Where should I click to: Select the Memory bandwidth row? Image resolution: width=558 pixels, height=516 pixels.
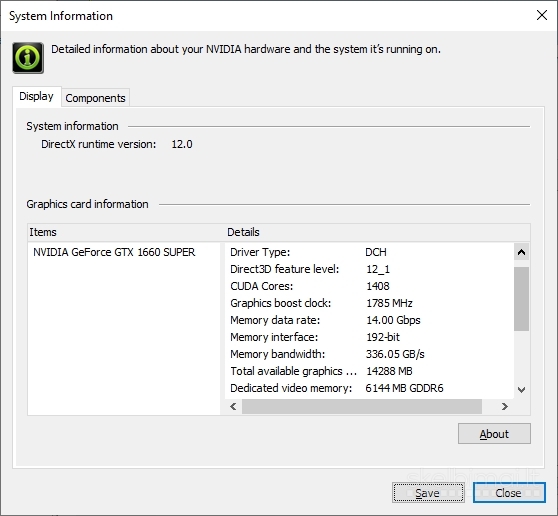click(x=369, y=354)
